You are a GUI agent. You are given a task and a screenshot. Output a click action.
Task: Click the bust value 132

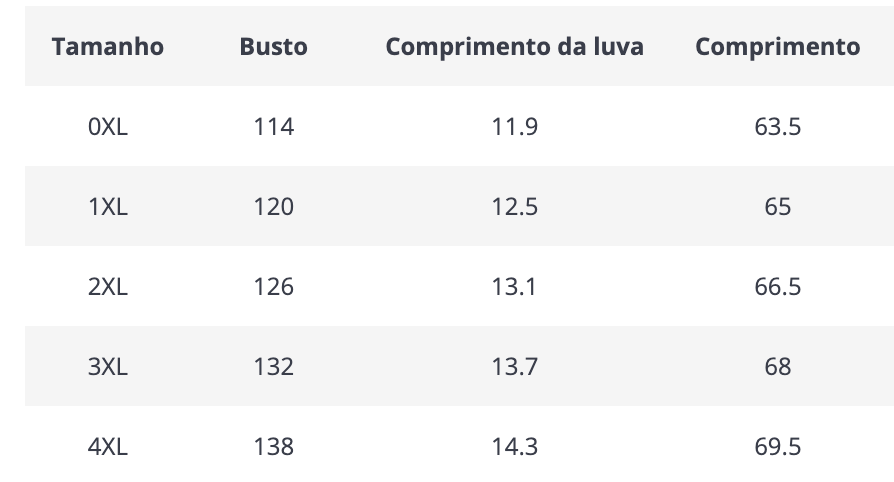[x=274, y=366]
